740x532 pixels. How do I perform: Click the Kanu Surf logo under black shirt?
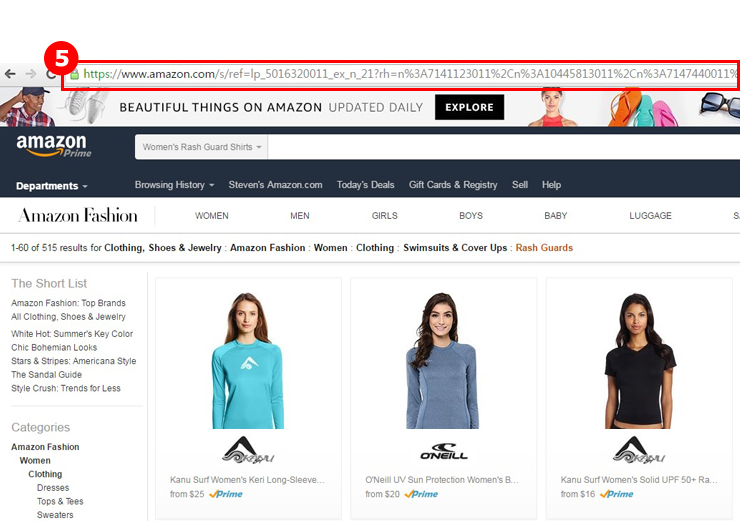click(639, 450)
